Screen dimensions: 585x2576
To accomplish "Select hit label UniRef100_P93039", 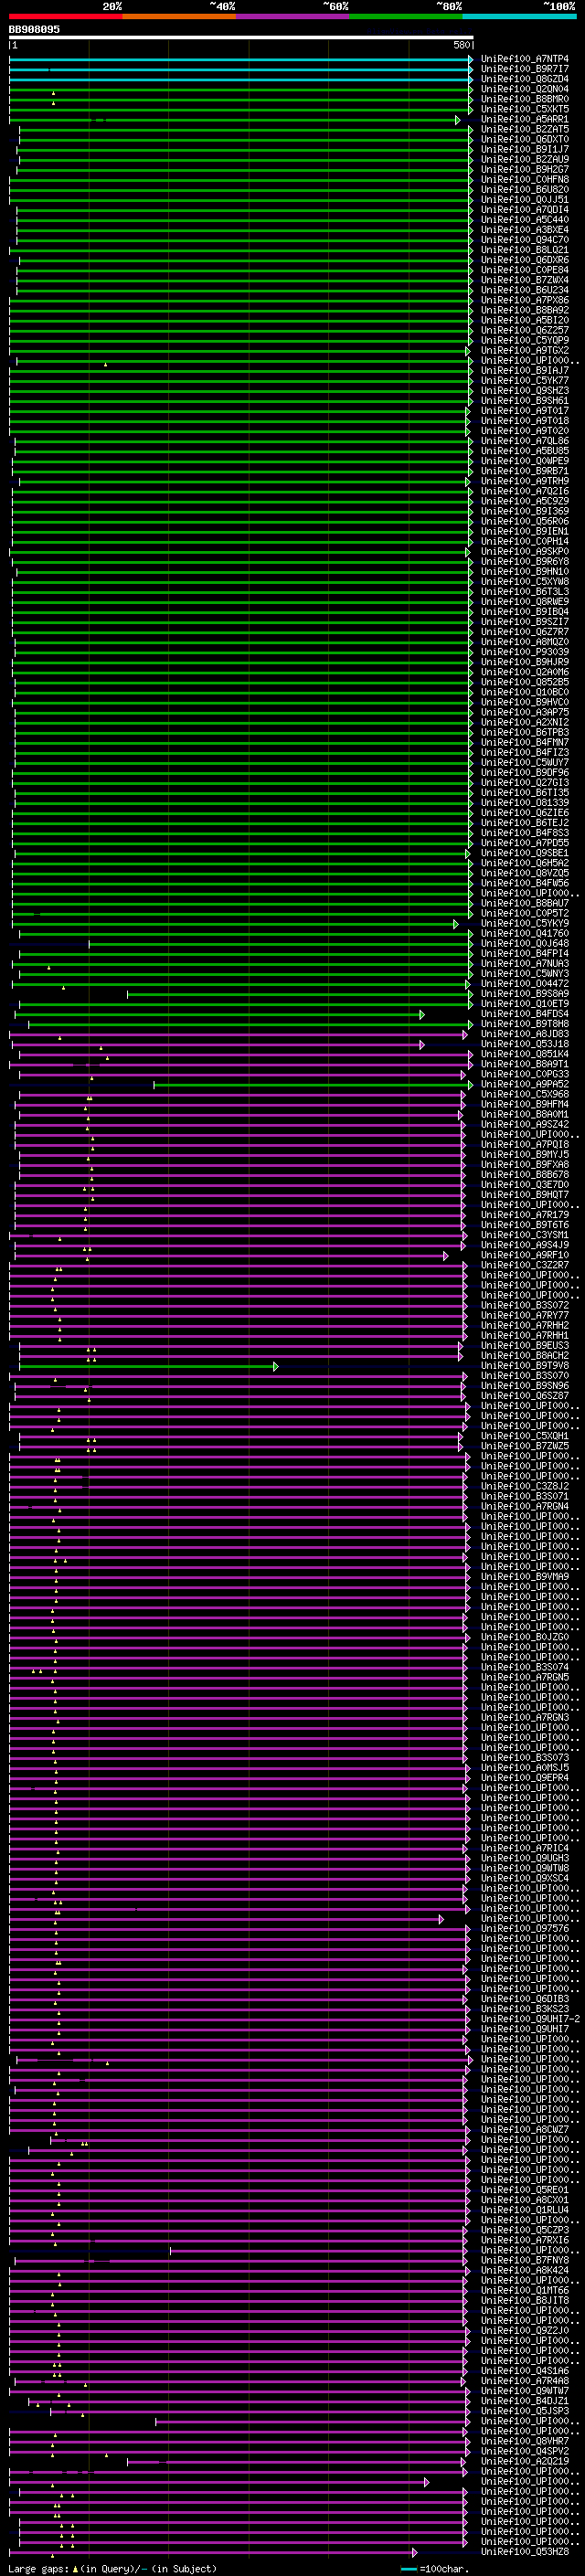I will pyautogui.click(x=525, y=652).
